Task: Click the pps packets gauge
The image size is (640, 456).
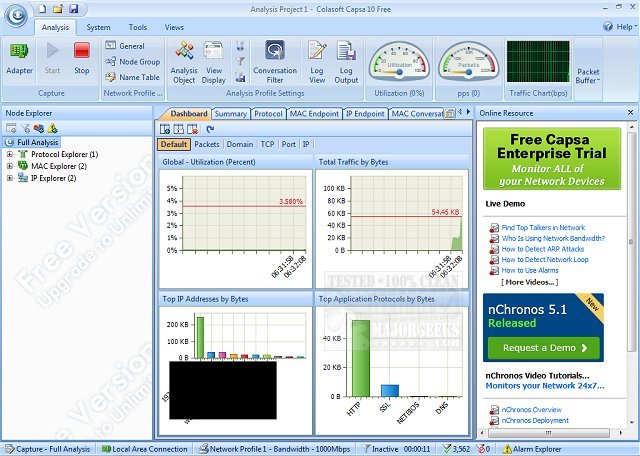Action: (x=469, y=61)
